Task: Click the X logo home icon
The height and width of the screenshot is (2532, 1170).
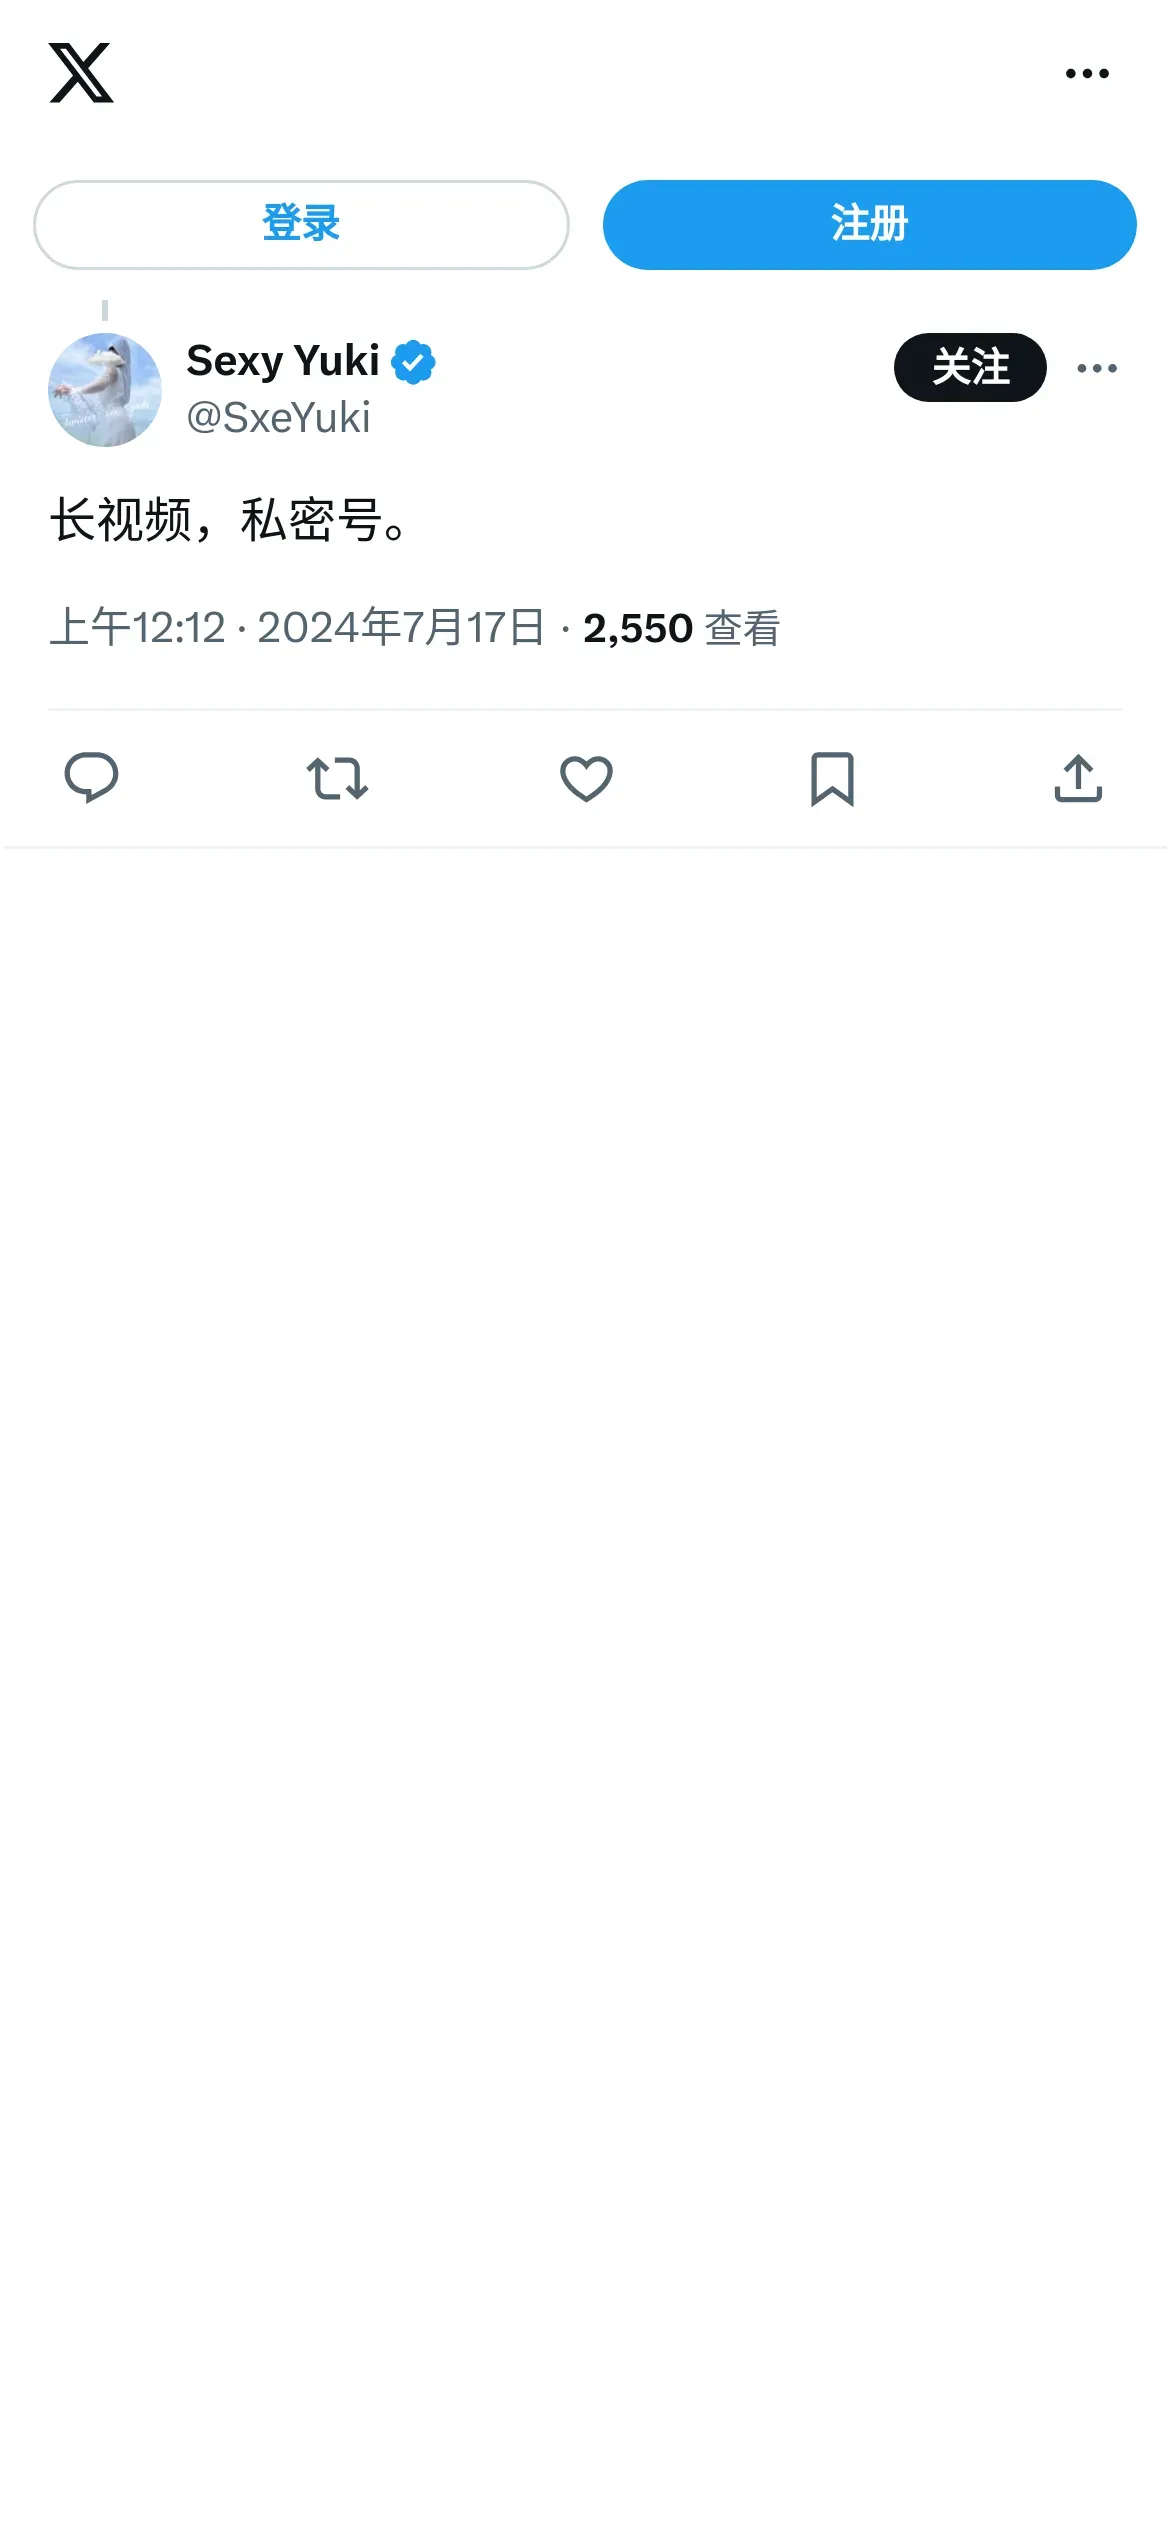Action: (81, 73)
